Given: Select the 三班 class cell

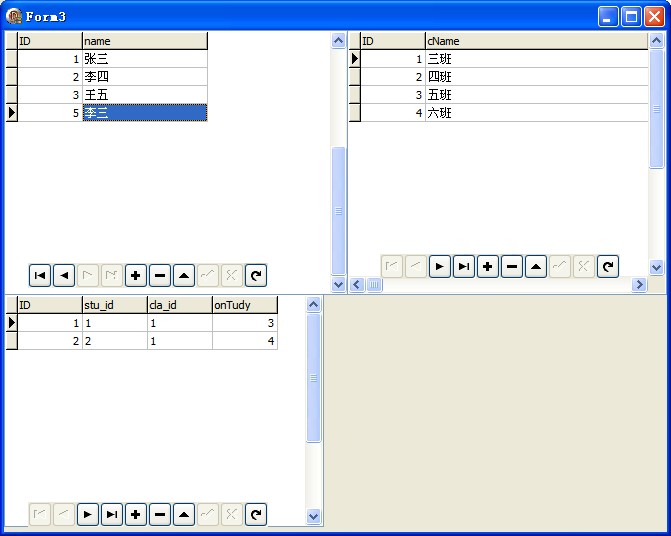Looking at the screenshot, I should 537,59.
